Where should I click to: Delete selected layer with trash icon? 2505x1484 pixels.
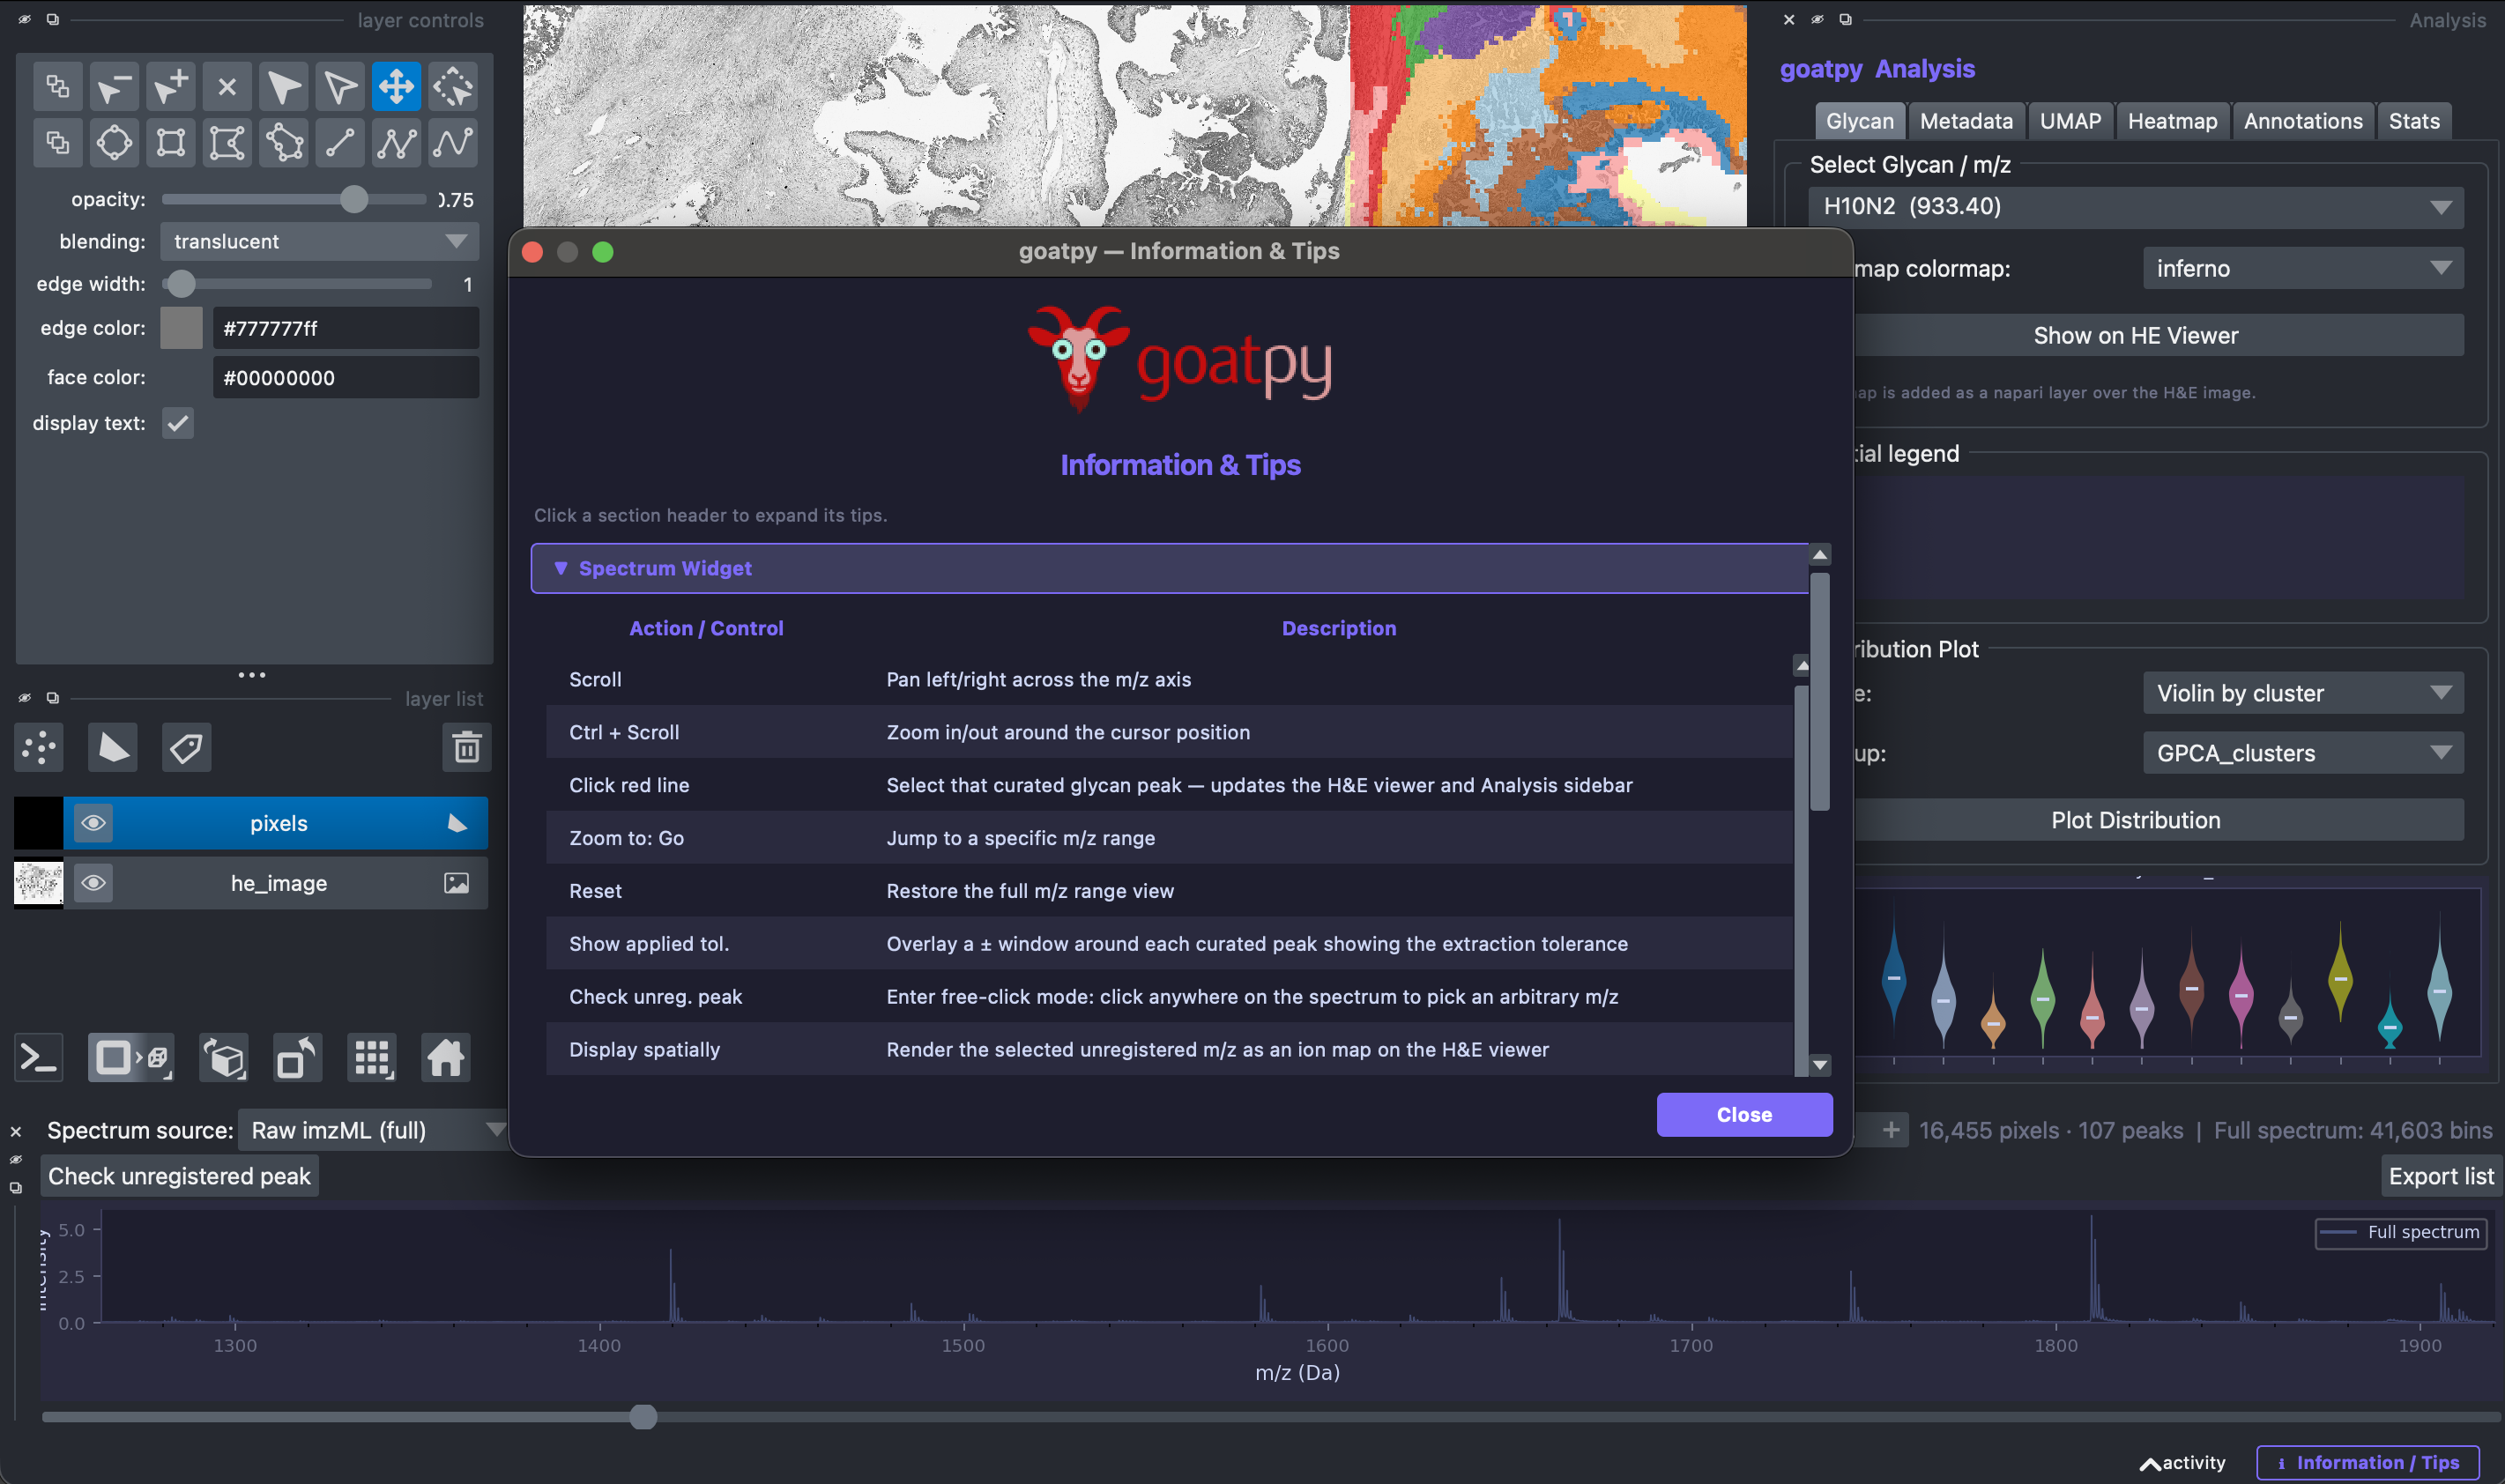point(466,747)
